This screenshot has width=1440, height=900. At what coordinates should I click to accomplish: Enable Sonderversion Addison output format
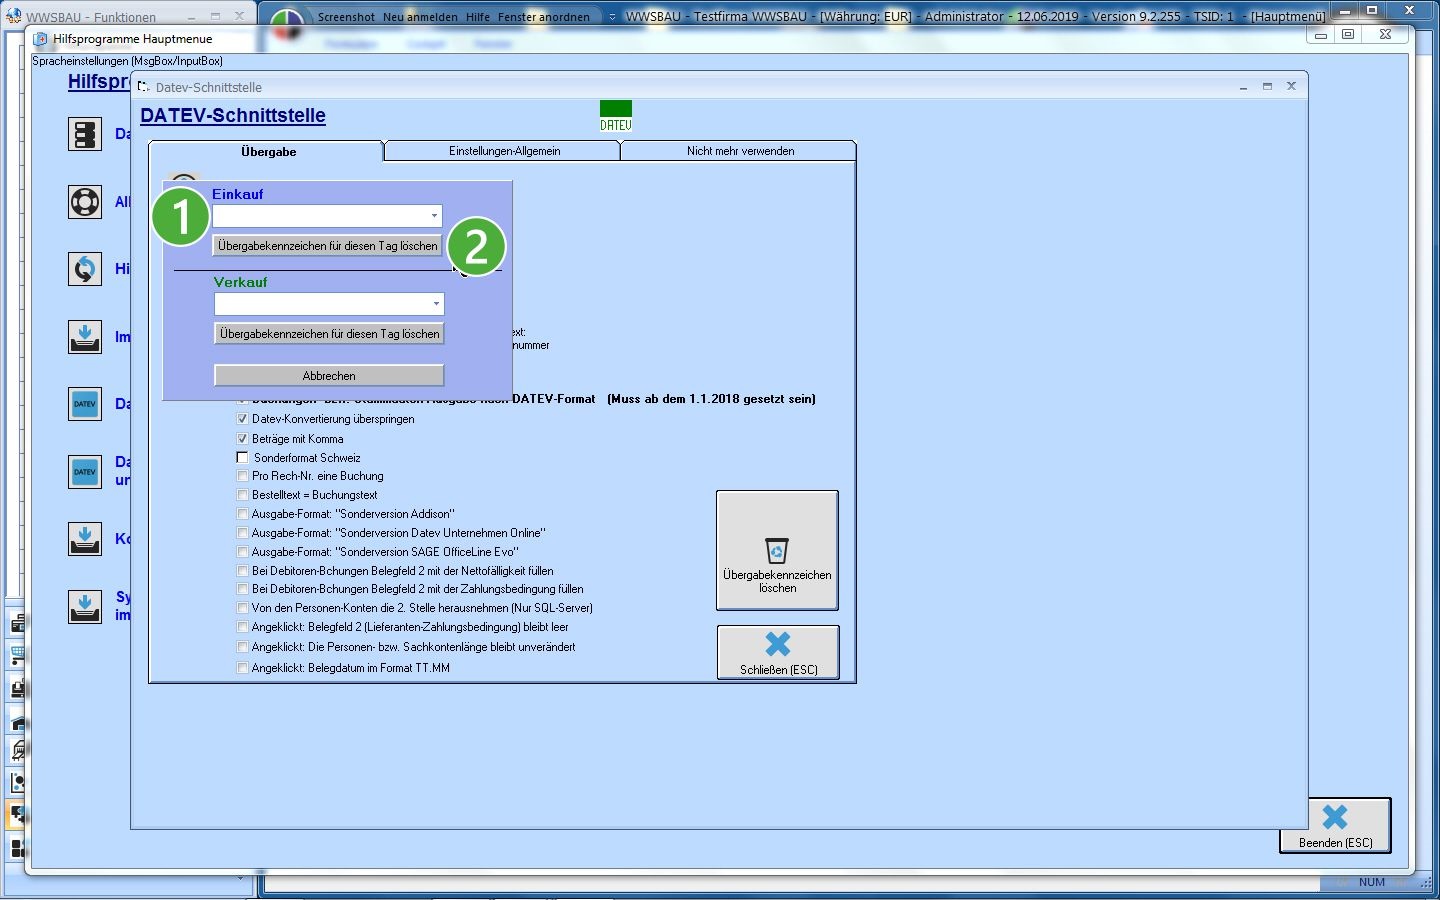pyautogui.click(x=242, y=514)
